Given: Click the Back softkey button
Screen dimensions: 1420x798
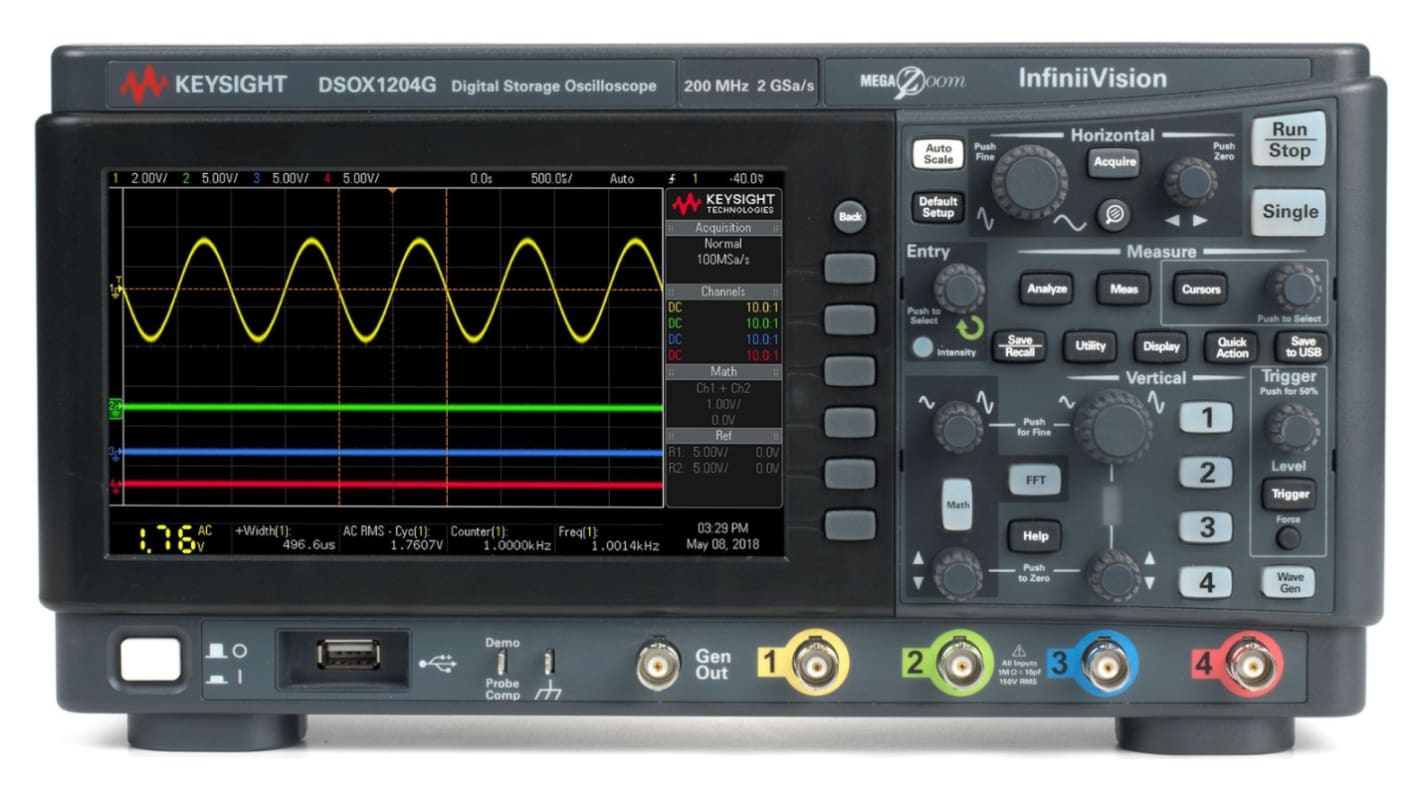Looking at the screenshot, I should point(850,216).
